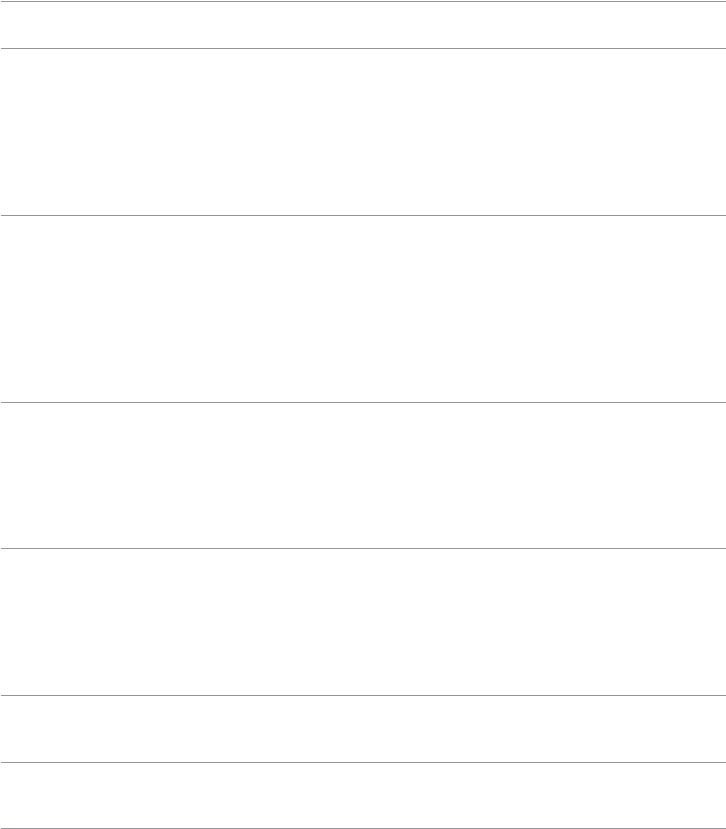The height and width of the screenshot is (829, 726).
Task: Click the seventh horizontal divider from the top
Action: (x=363, y=763)
